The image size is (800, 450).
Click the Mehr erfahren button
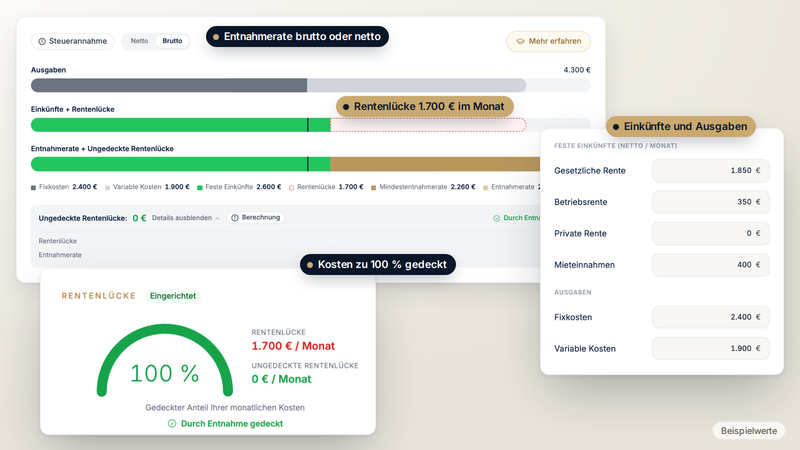(x=548, y=41)
